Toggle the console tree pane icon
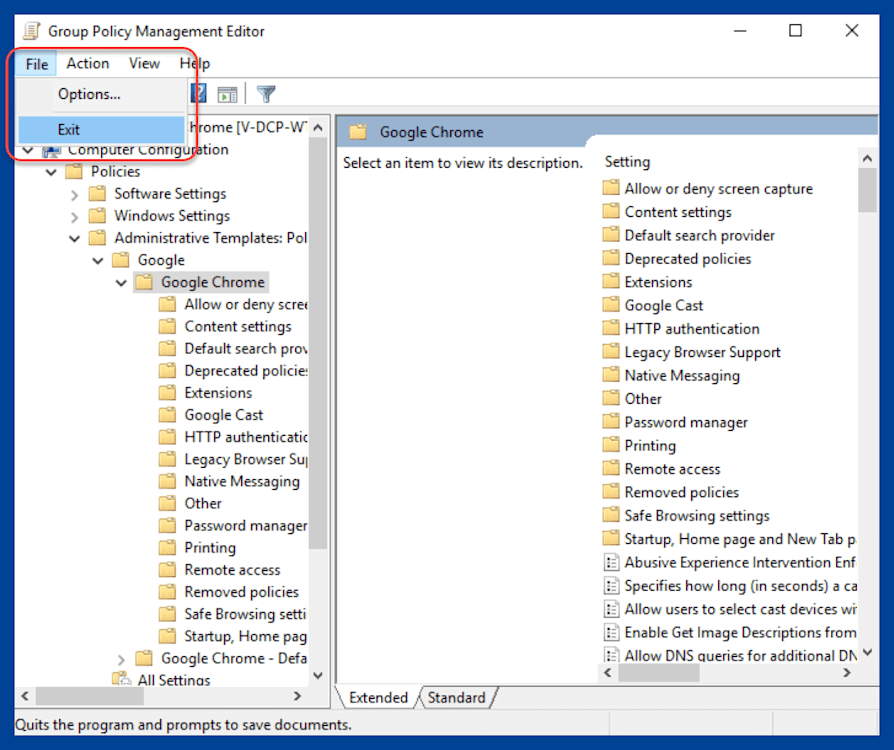894x750 pixels. pos(228,93)
